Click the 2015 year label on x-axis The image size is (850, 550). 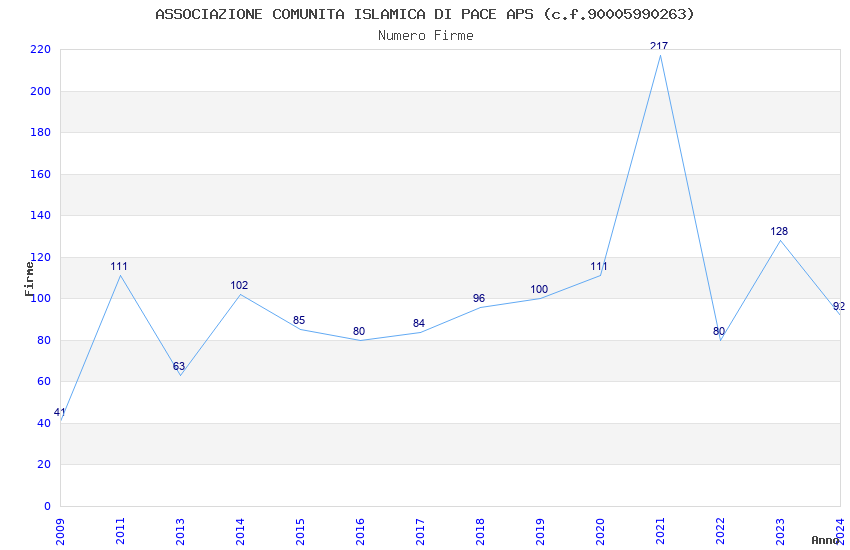(x=300, y=532)
